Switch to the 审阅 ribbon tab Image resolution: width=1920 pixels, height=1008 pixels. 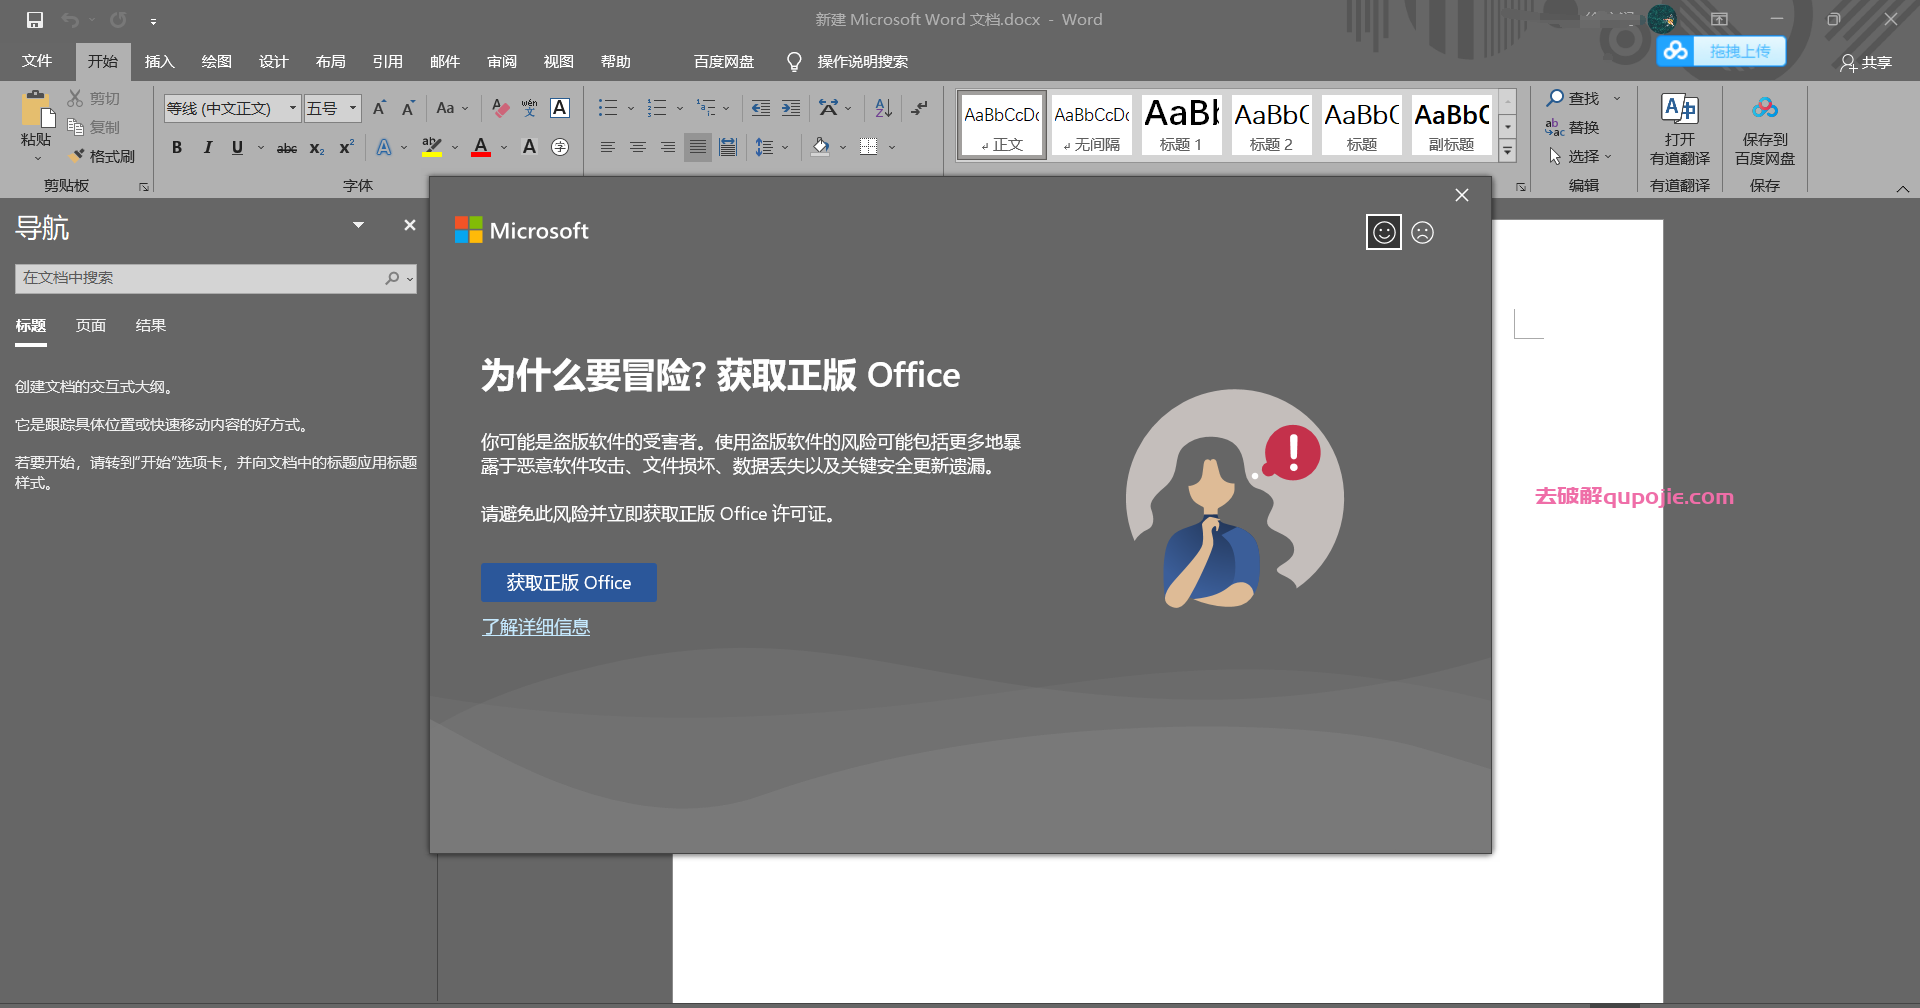click(502, 62)
